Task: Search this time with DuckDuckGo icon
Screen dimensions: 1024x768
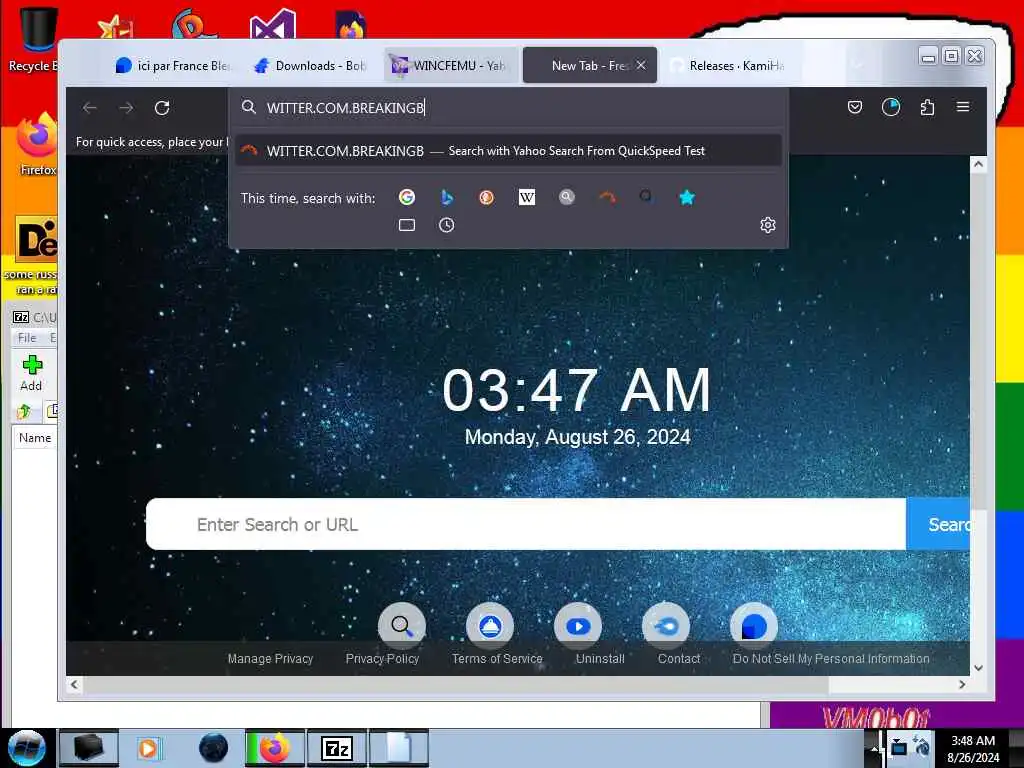Action: click(487, 197)
